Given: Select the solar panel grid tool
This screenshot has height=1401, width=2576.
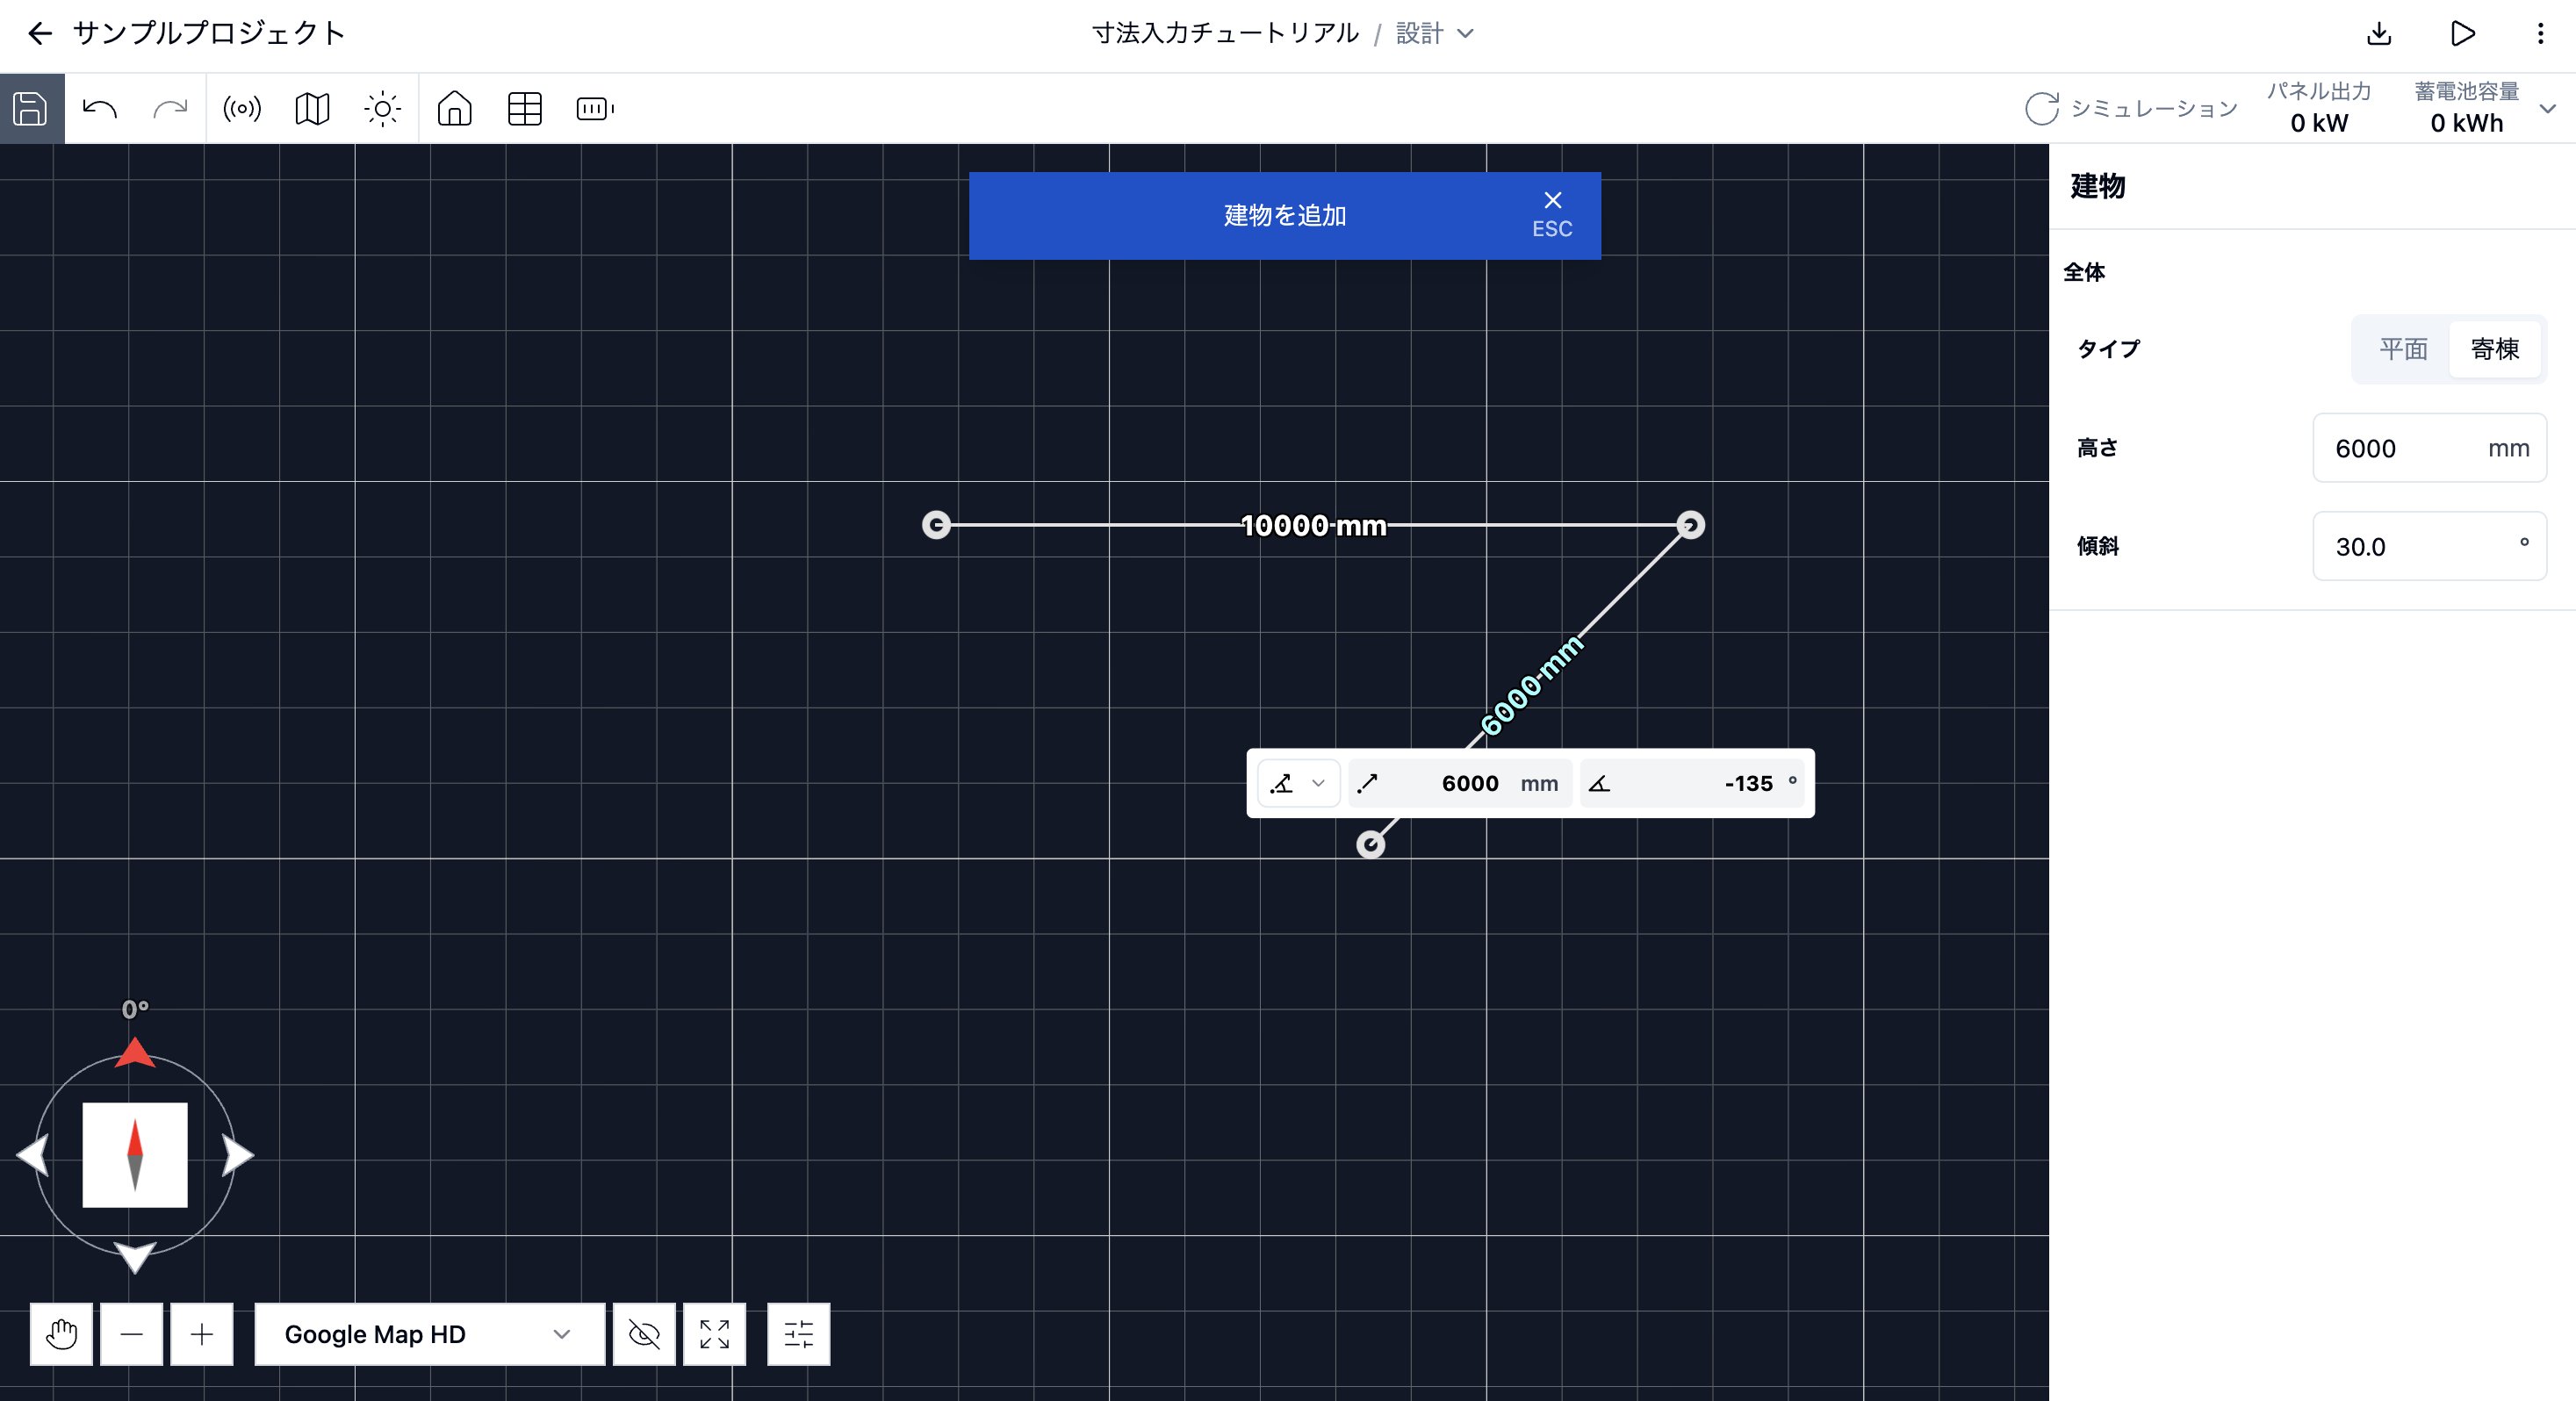Looking at the screenshot, I should 525,108.
